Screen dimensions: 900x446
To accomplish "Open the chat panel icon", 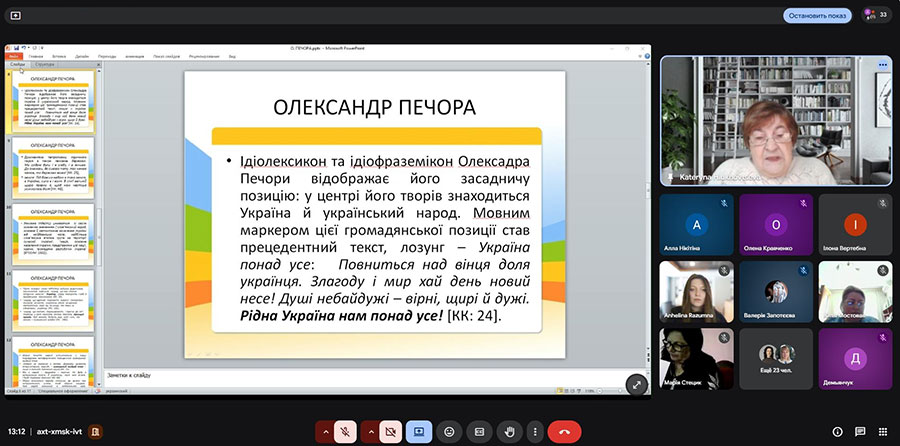I will pyautogui.click(x=860, y=432).
